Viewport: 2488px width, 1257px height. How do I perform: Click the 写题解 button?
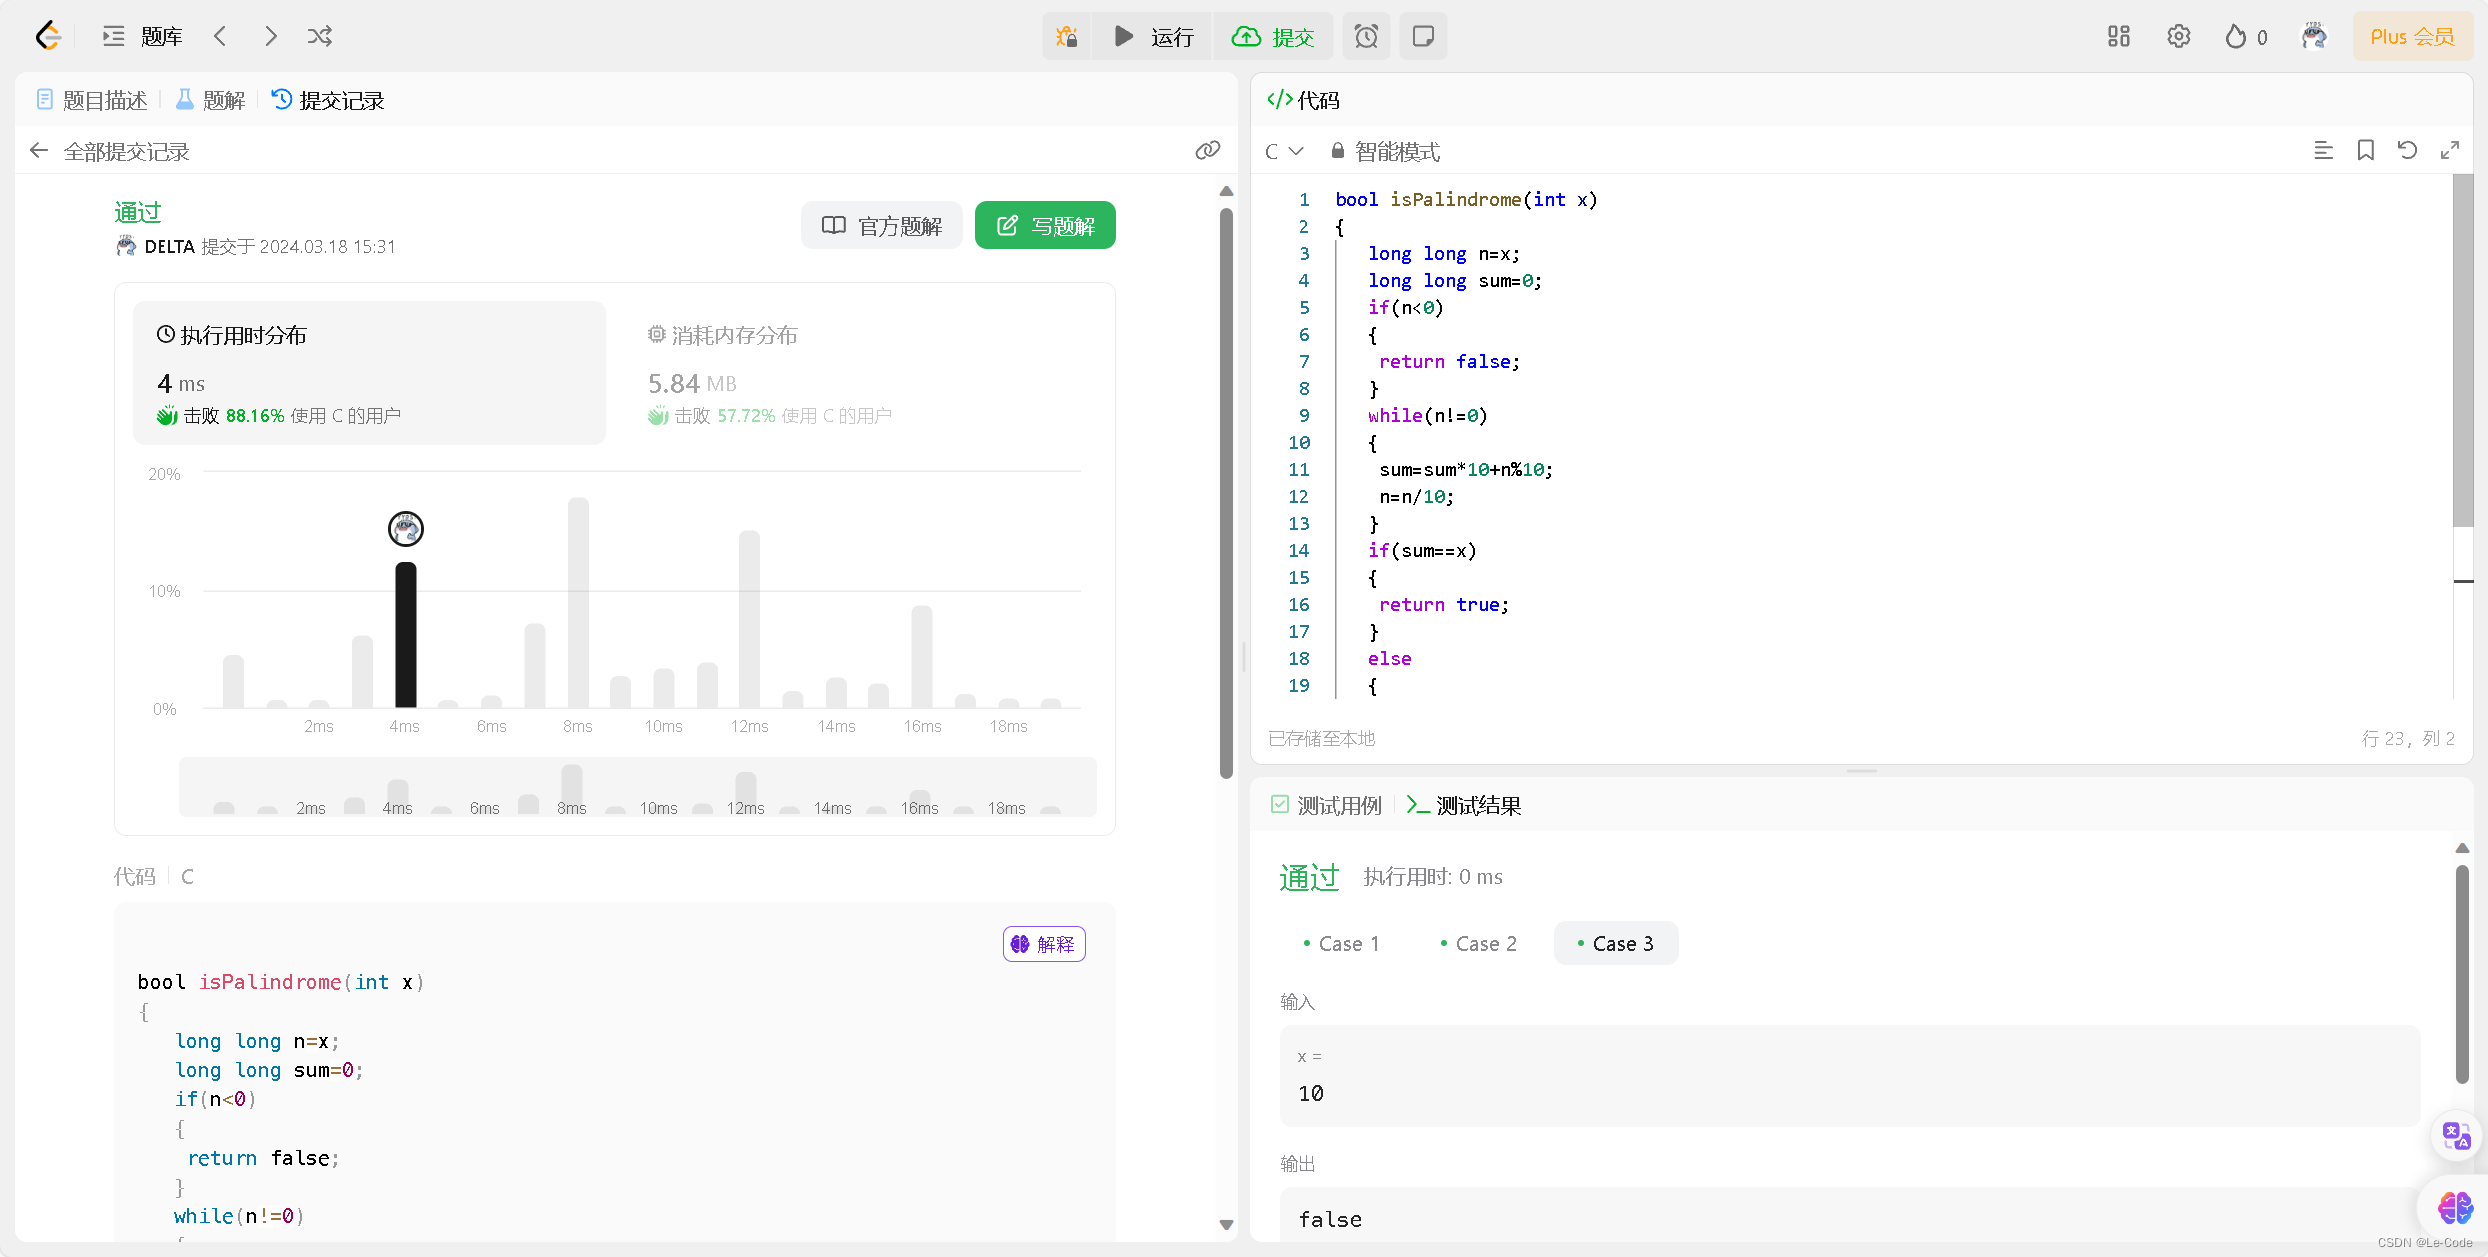point(1045,226)
